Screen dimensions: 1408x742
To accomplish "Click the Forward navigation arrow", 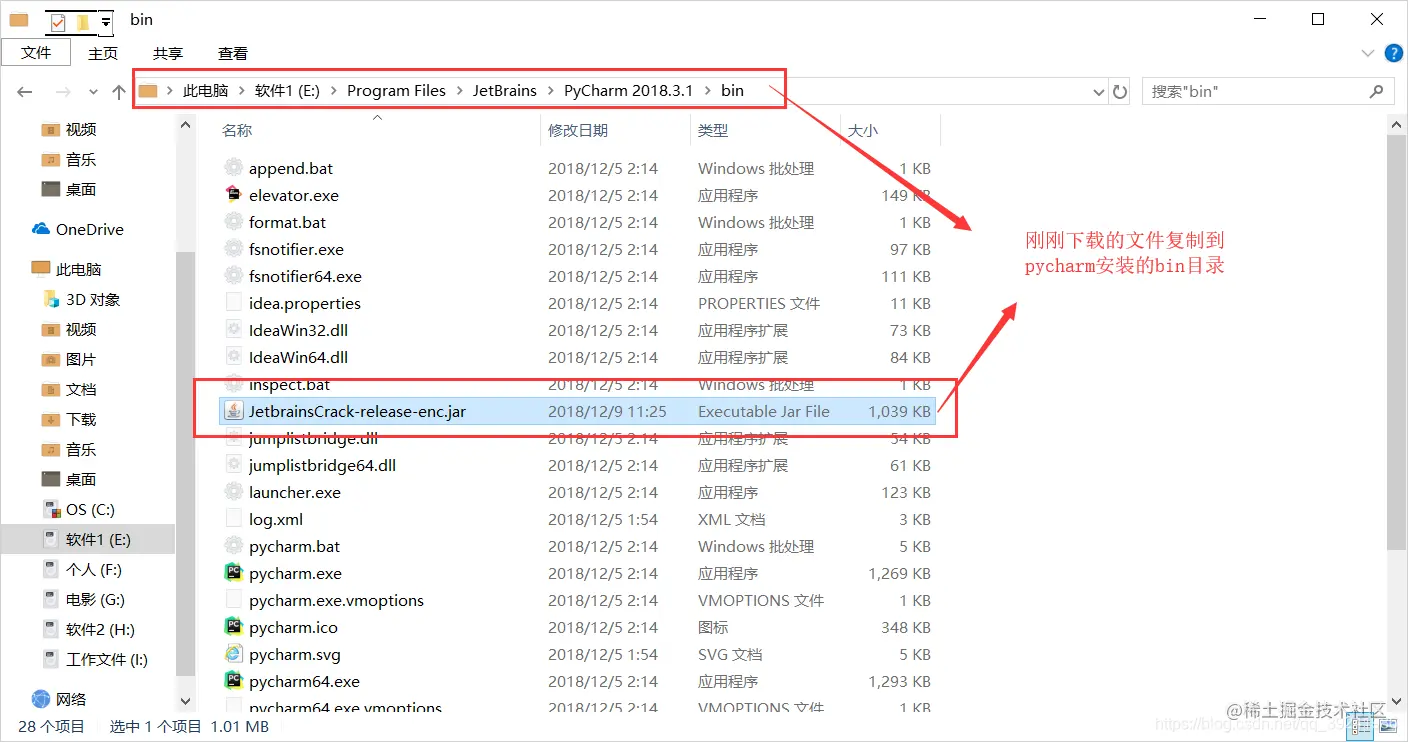I will pyautogui.click(x=62, y=91).
